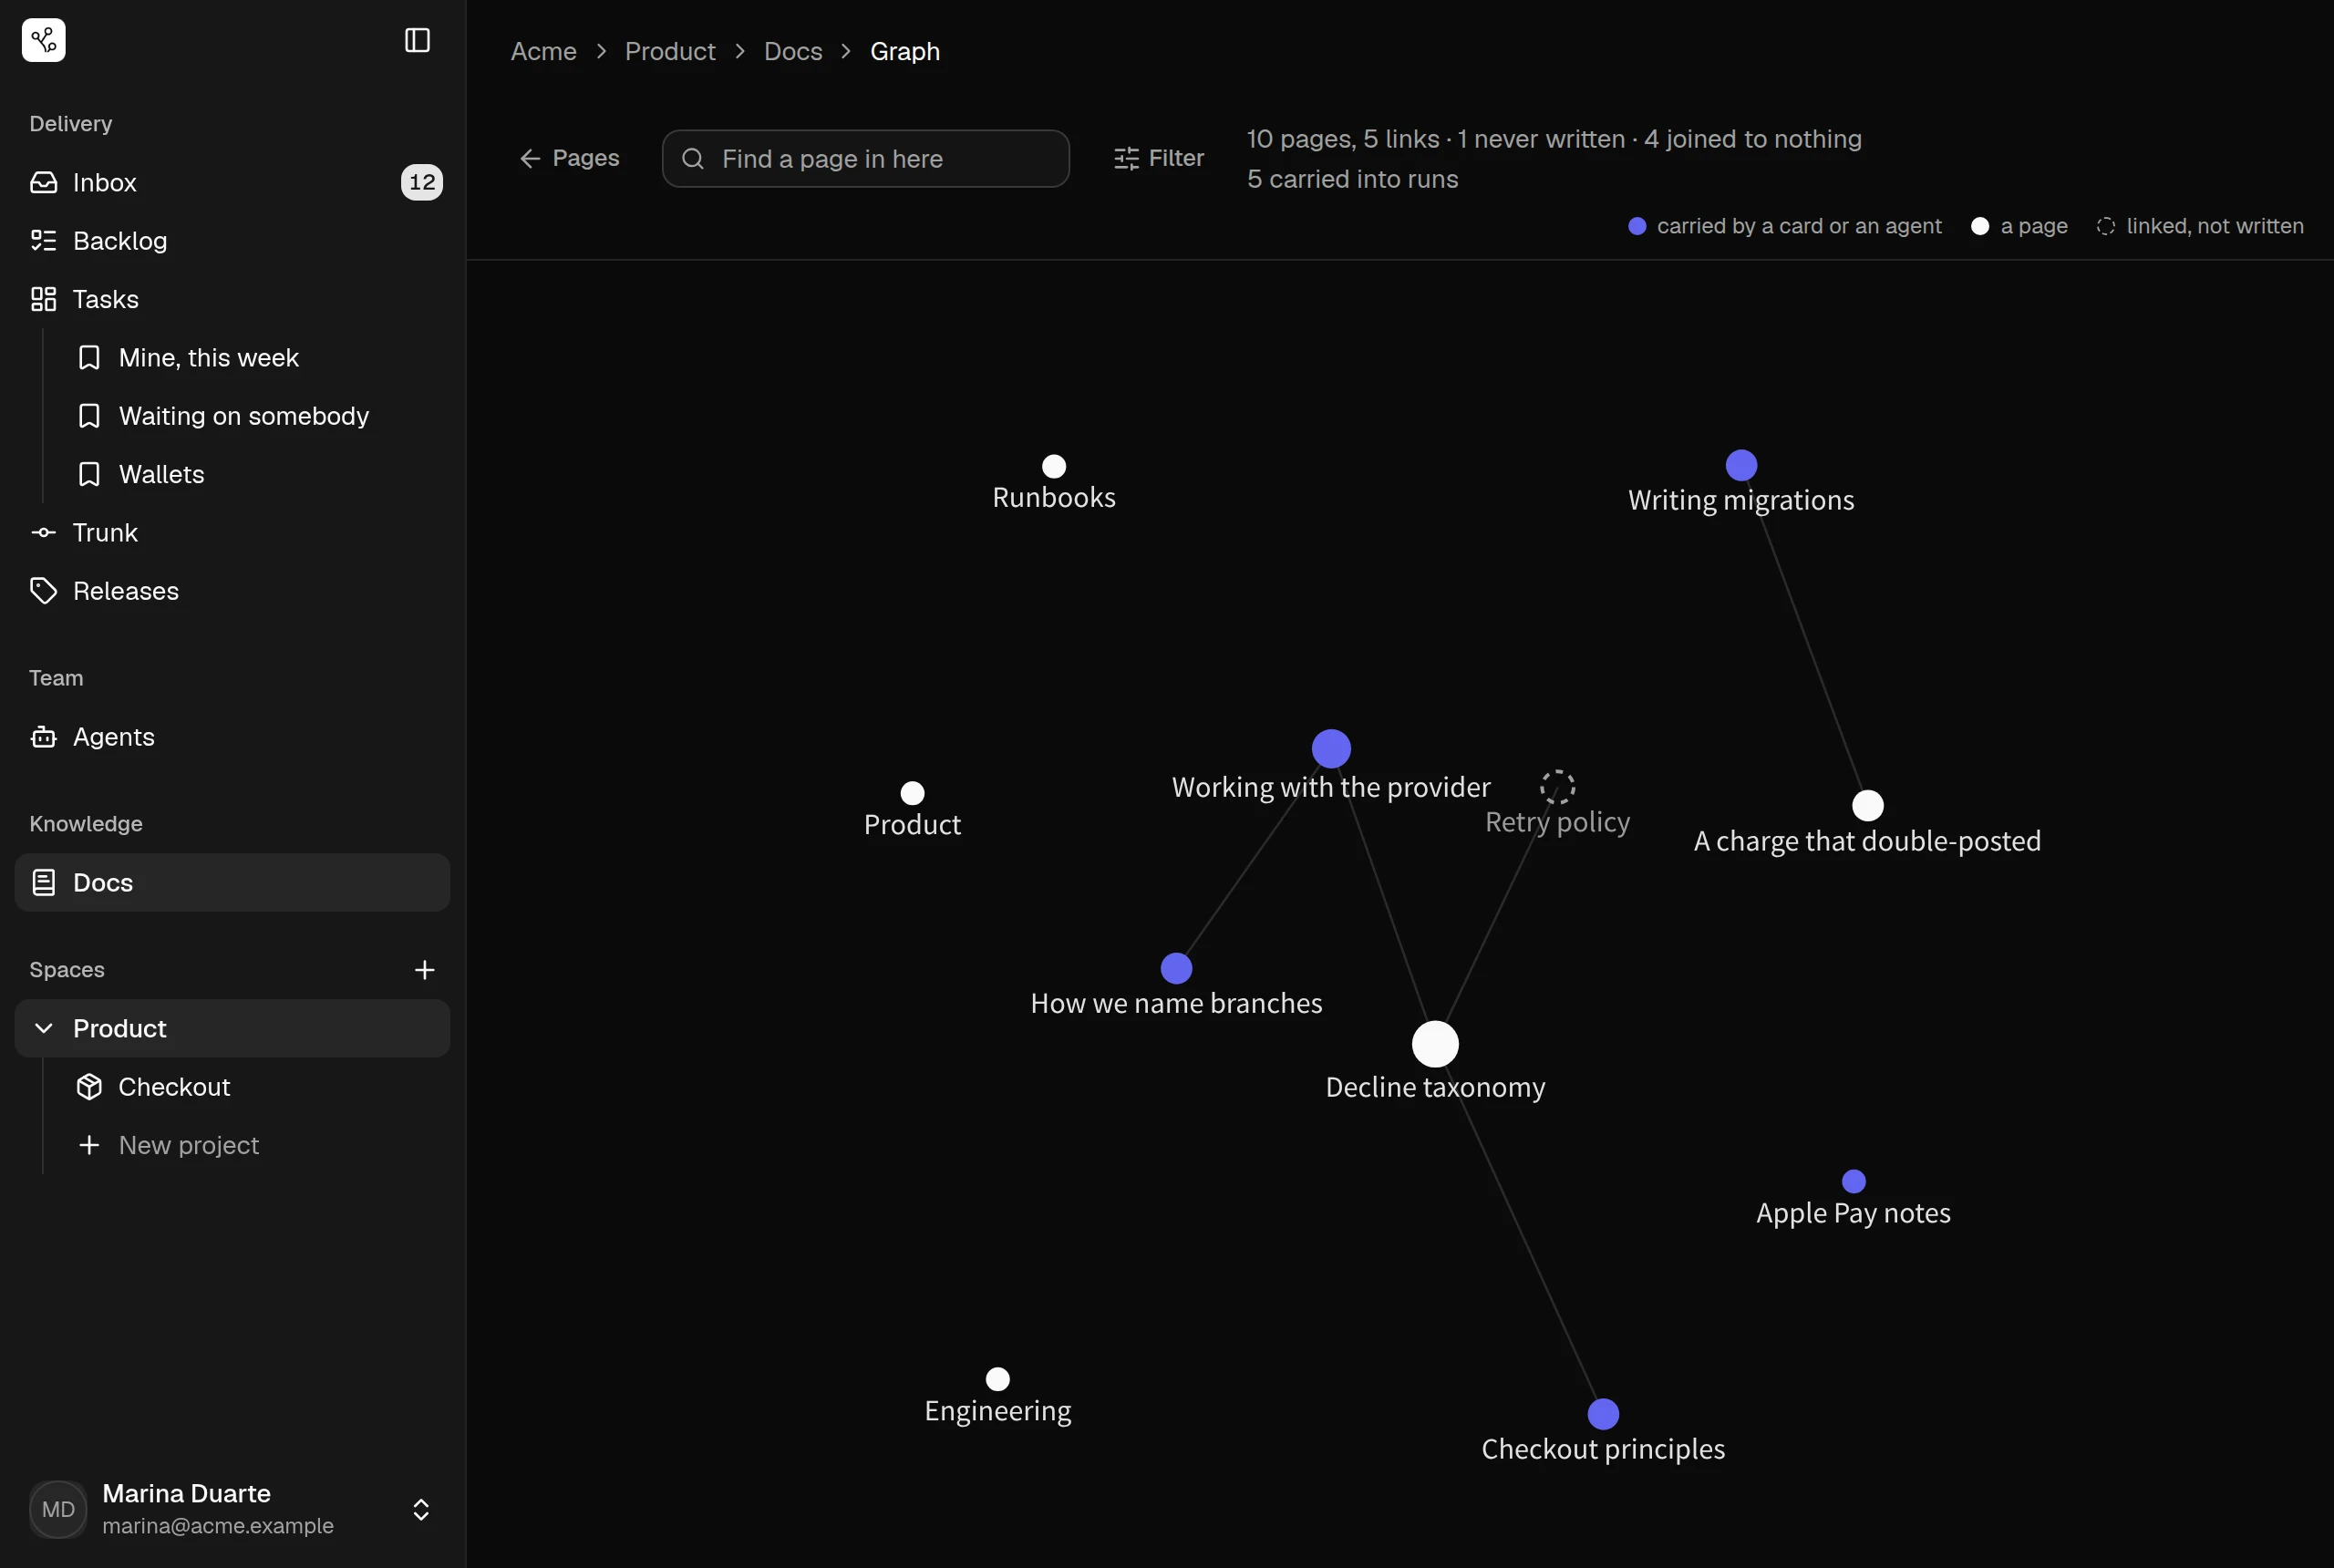Select 'How we name branches' node
The width and height of the screenshot is (2334, 1568).
[1176, 968]
